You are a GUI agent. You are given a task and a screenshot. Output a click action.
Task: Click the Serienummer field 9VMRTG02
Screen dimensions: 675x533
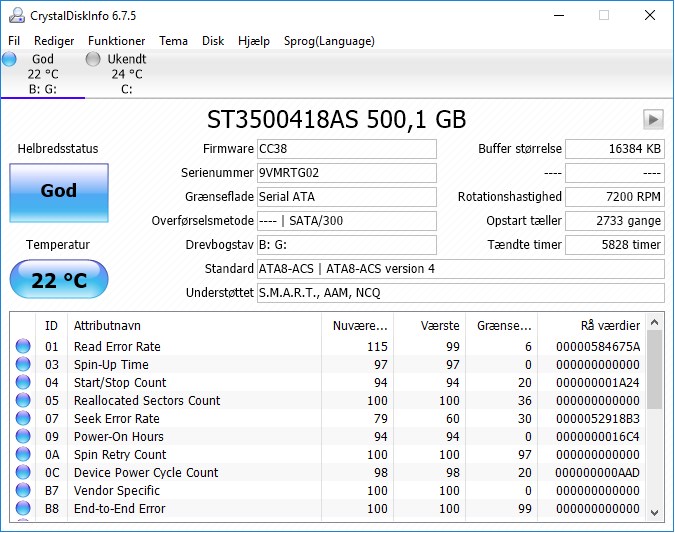tap(347, 173)
